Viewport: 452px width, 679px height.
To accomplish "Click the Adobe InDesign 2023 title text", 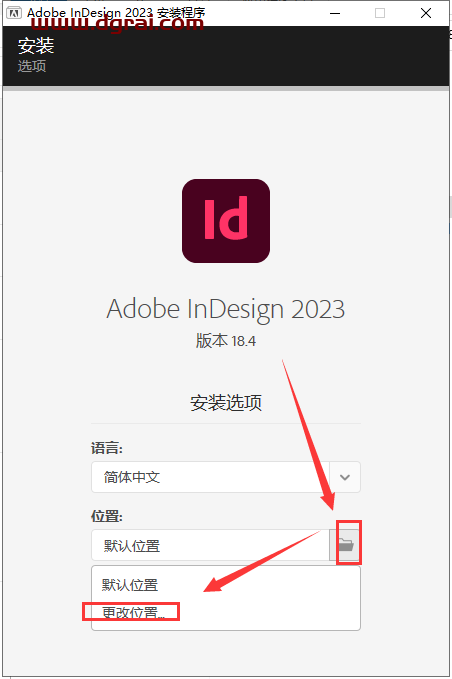I will point(226,310).
